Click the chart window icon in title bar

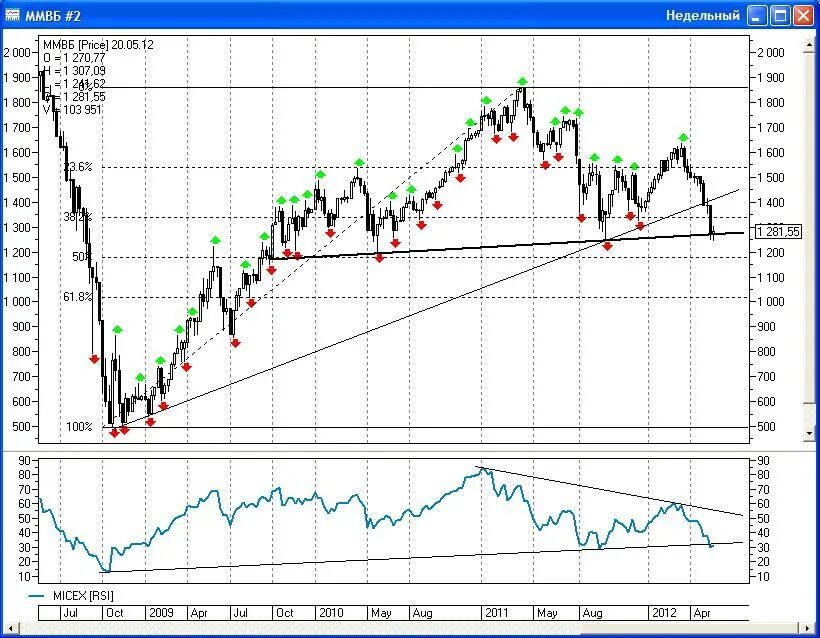tap(12, 15)
